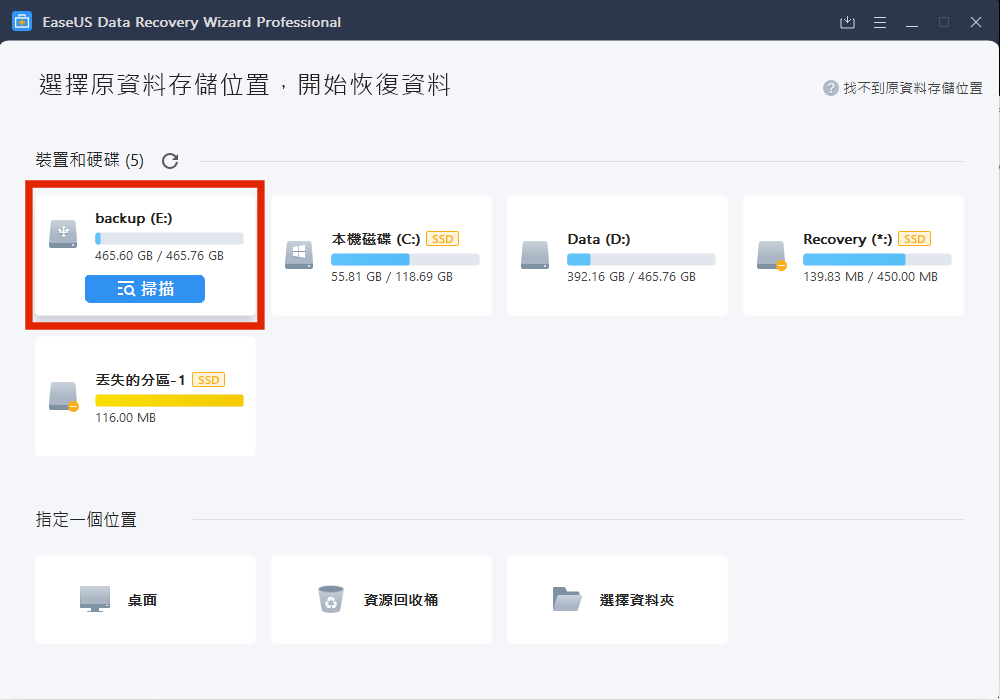Click the Recovery (*:) usage bar

877,259
